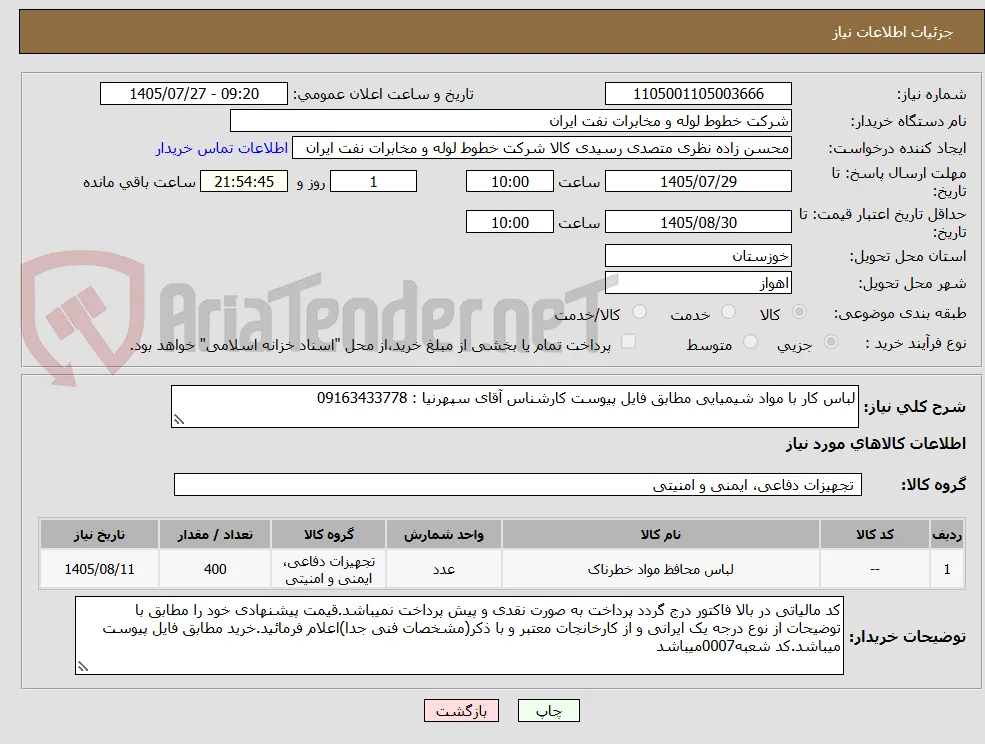
Task: Click نام کالا column header
Action: click(660, 535)
